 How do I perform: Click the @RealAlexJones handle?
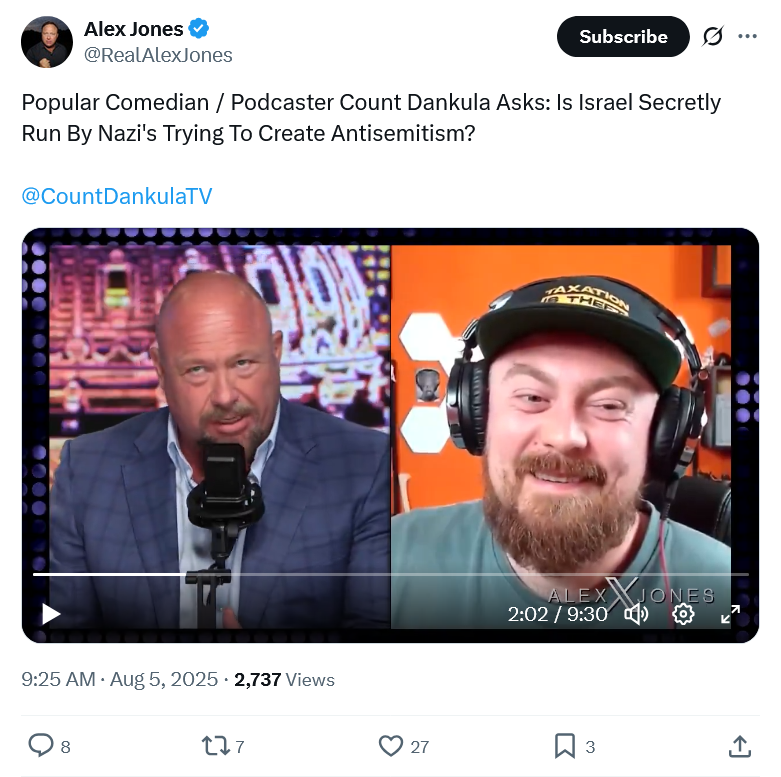pyautogui.click(x=158, y=55)
